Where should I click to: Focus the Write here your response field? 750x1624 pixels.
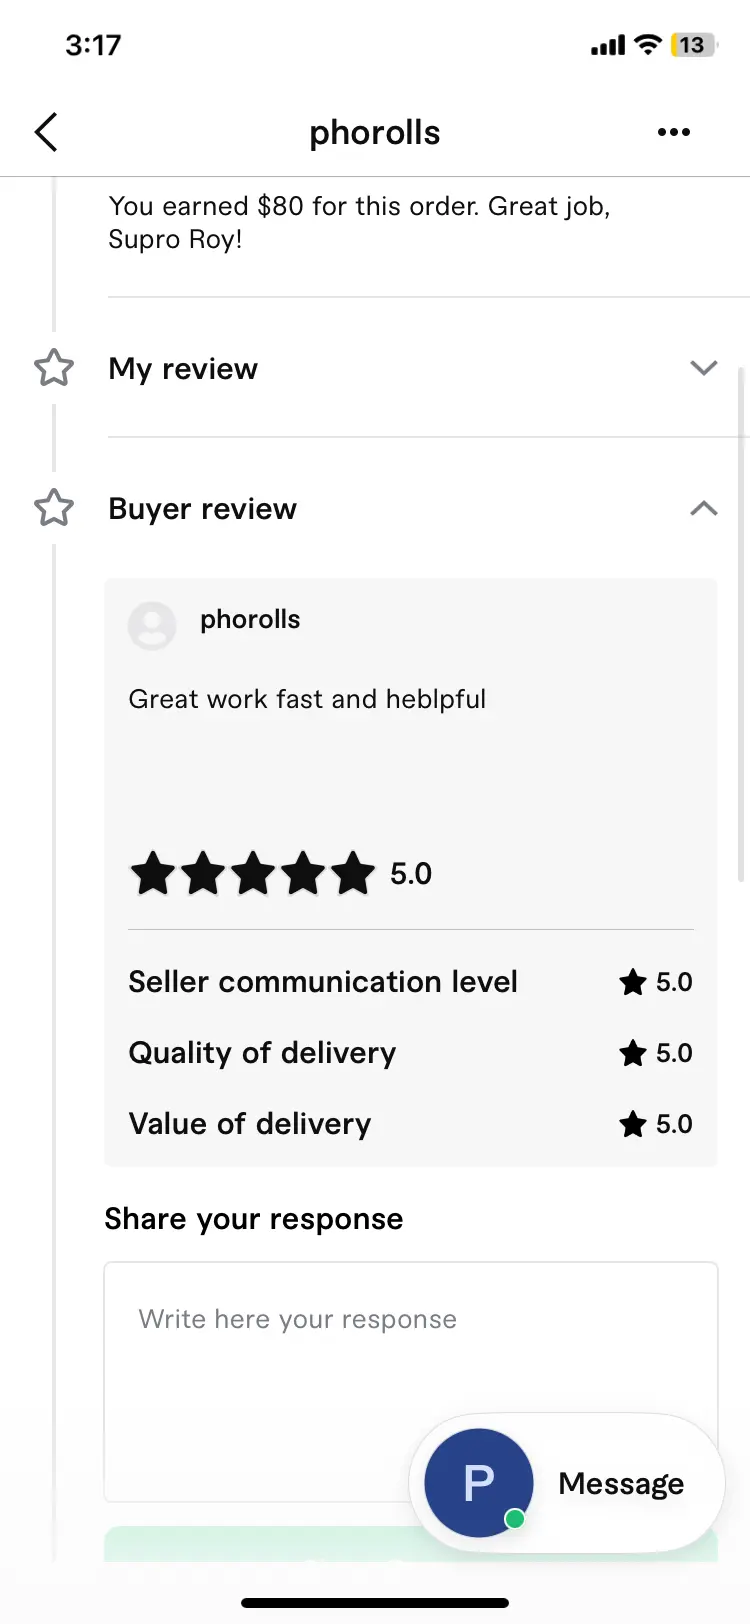click(x=411, y=1381)
